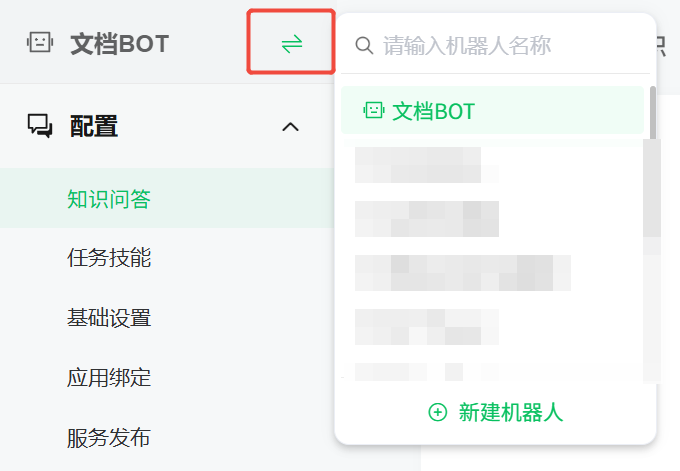Click the switch-robot swap arrows icon

pyautogui.click(x=291, y=44)
